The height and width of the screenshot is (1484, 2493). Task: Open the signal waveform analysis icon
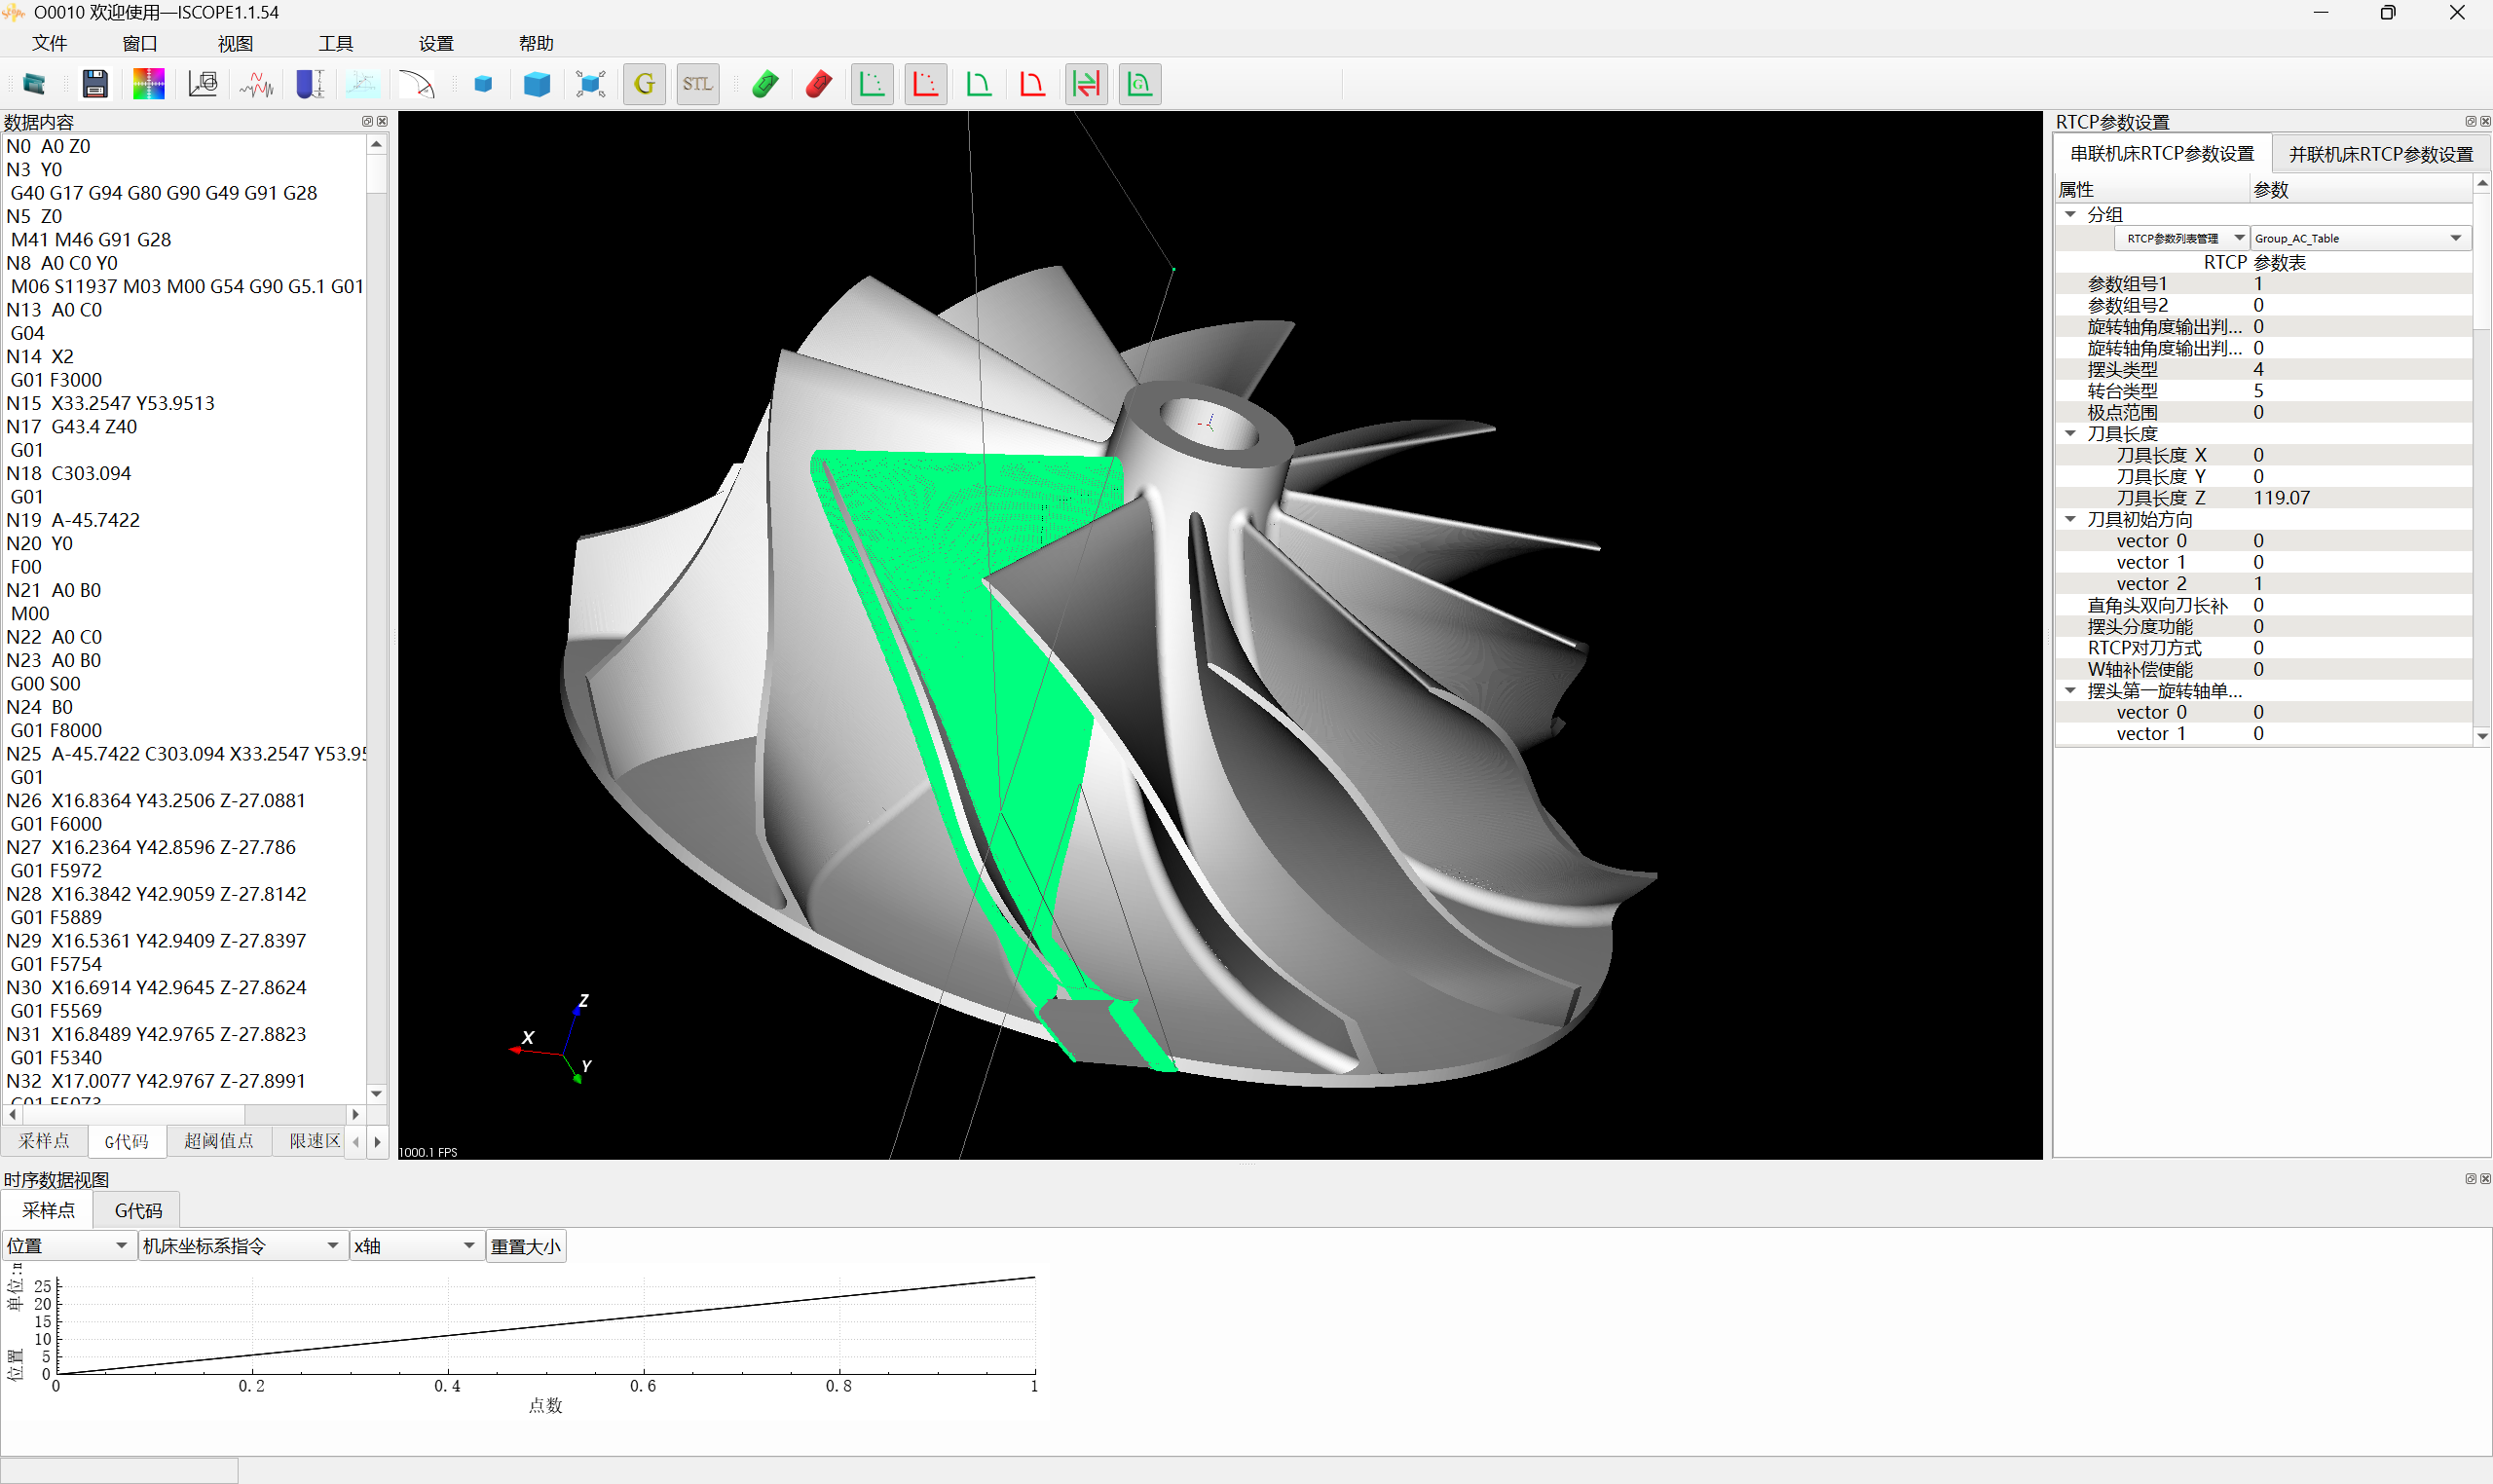[x=257, y=84]
